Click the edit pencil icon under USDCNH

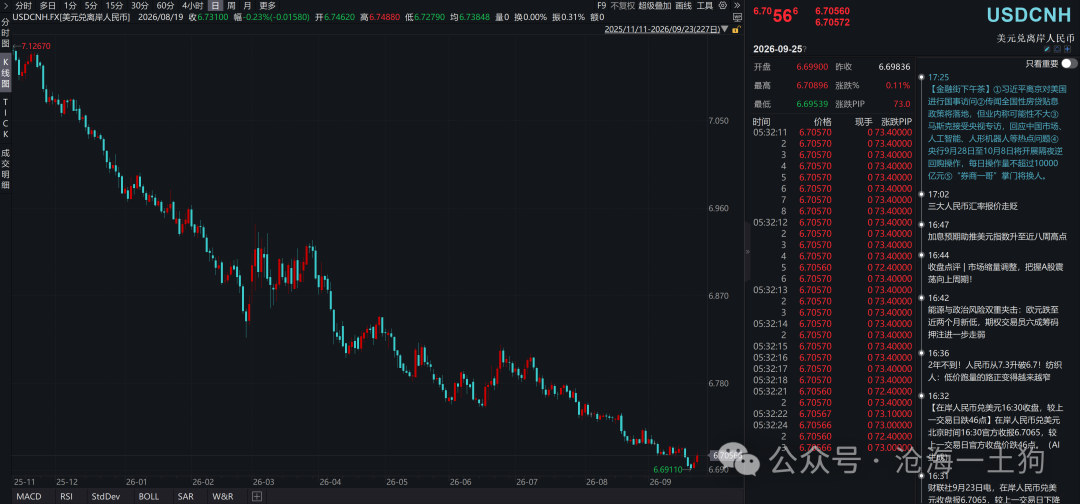[x=1047, y=49]
